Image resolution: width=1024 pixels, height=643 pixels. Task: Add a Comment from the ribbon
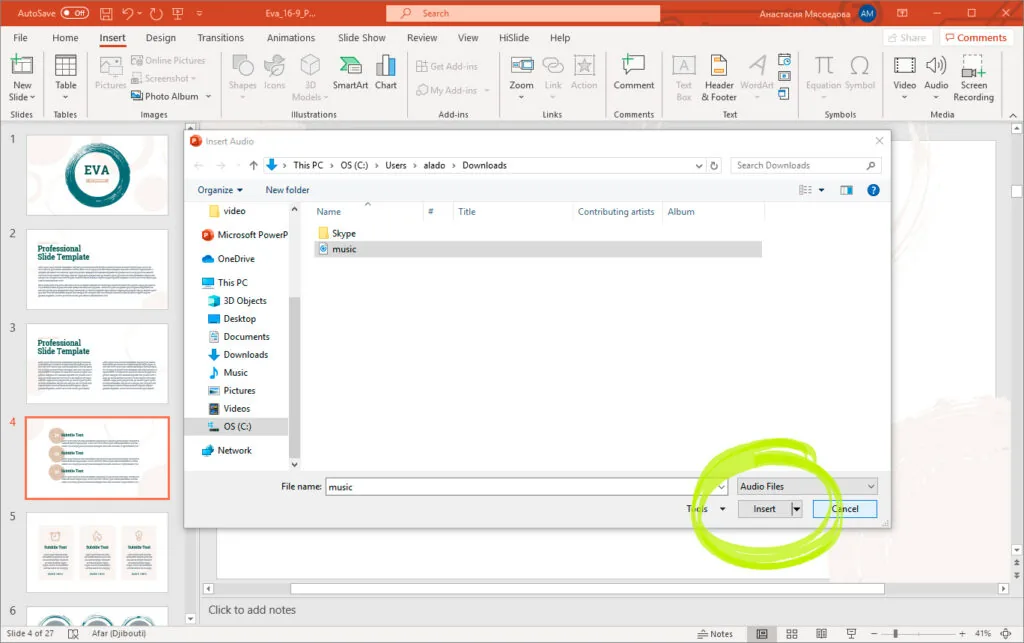click(x=633, y=72)
